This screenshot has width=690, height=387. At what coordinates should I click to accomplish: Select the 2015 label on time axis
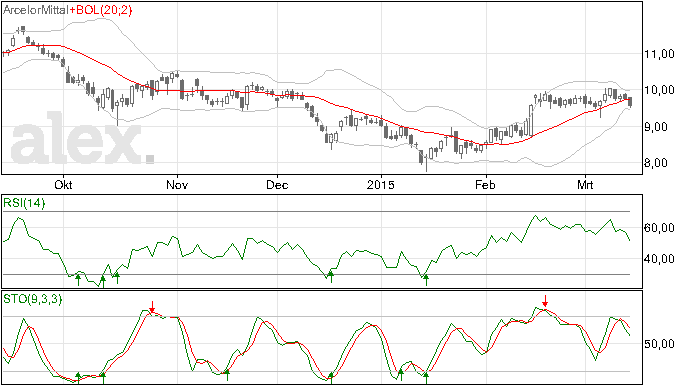tap(381, 185)
